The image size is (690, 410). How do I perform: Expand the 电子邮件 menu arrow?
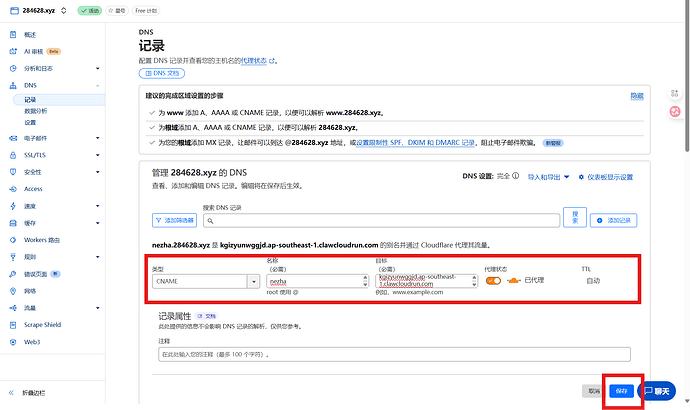coord(98,138)
